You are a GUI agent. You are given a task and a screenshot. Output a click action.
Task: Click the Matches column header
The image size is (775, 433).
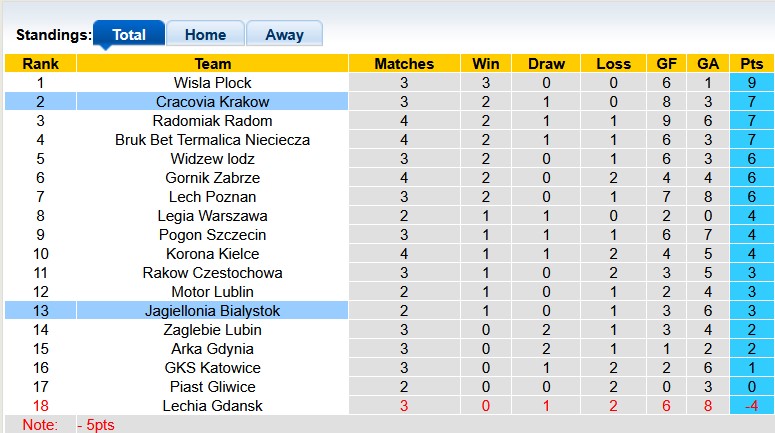click(x=404, y=64)
